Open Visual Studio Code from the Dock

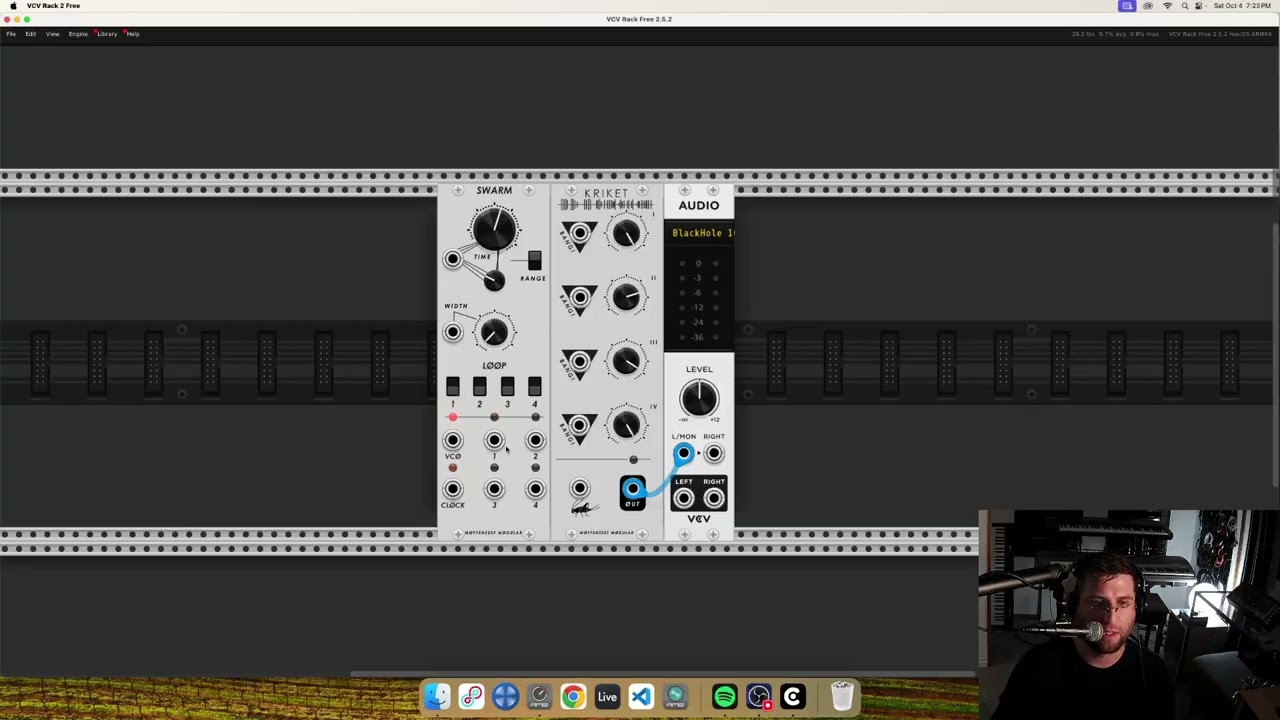641,696
